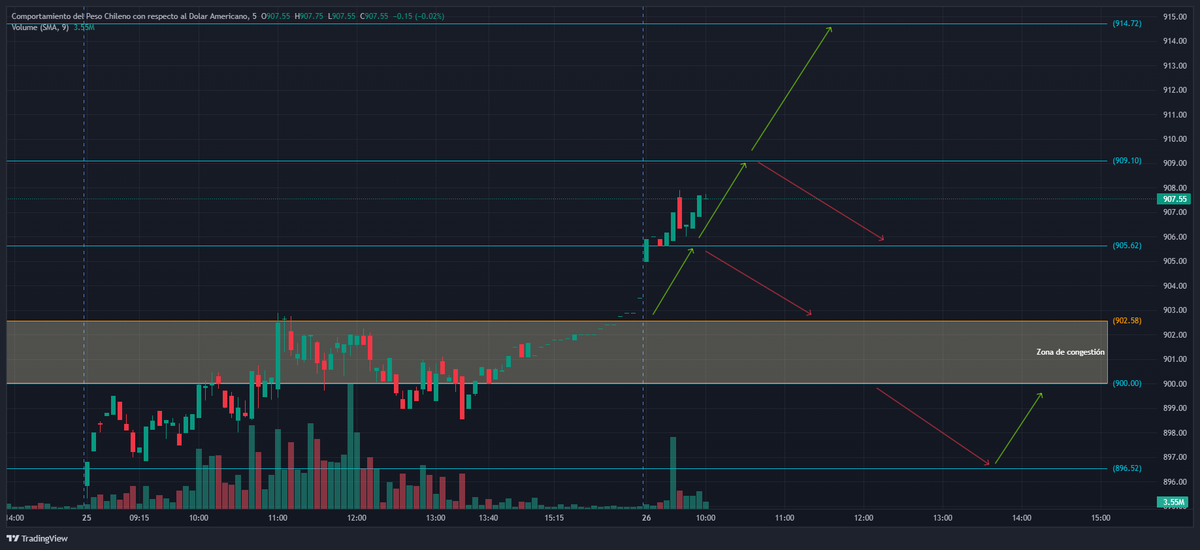The image size is (1200, 550).
Task: Click the Volume (SMA, 9) indicator label
Action: click(x=41, y=27)
